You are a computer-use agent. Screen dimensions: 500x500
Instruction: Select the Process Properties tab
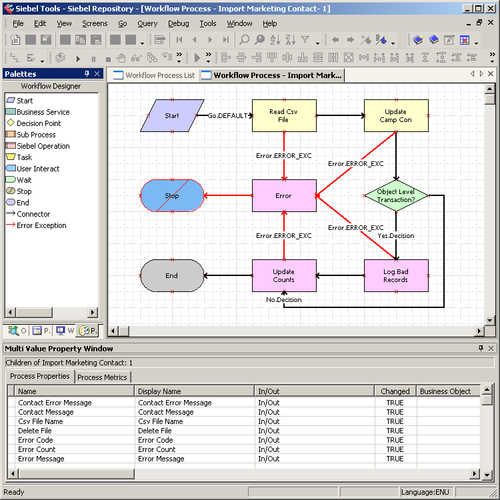click(40, 376)
